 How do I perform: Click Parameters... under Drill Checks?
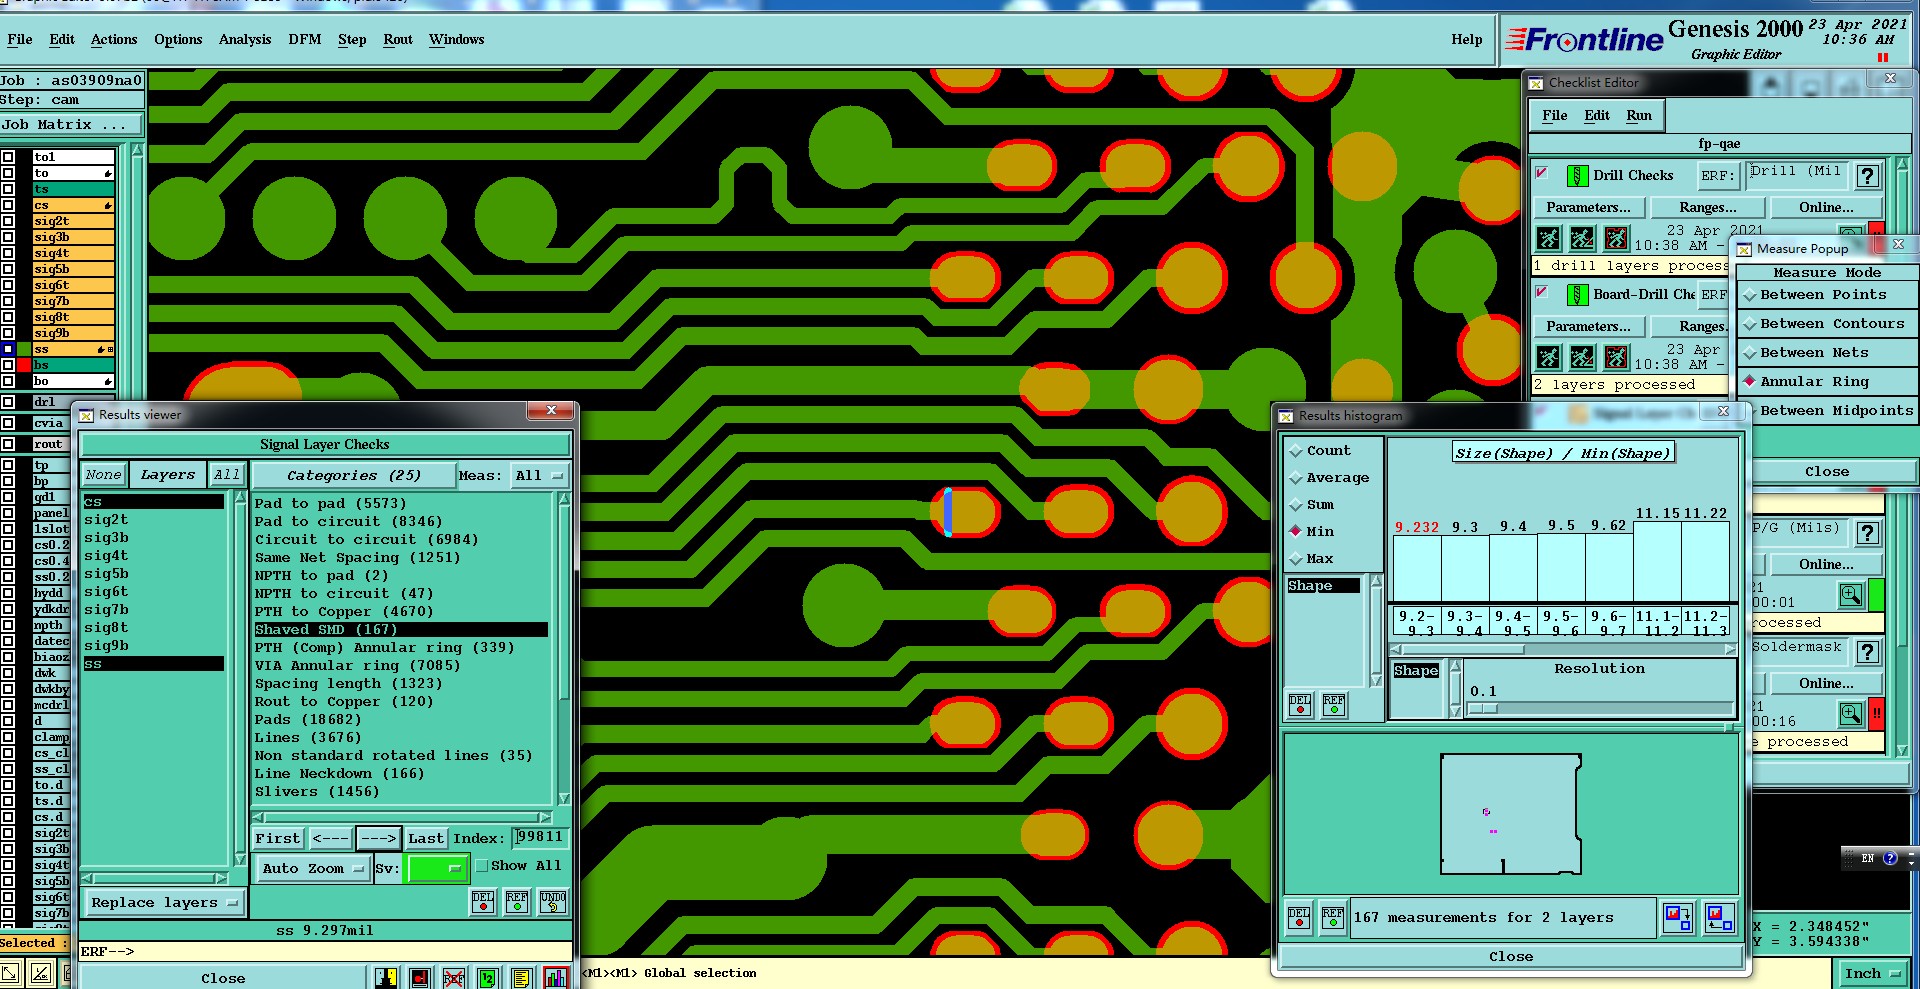[1588, 207]
